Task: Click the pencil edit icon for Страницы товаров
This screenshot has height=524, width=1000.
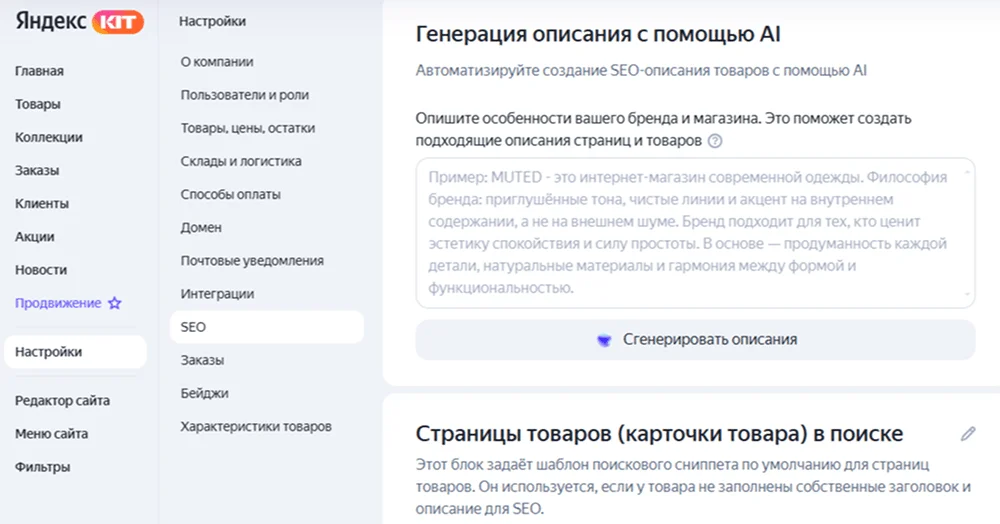Action: point(967,434)
